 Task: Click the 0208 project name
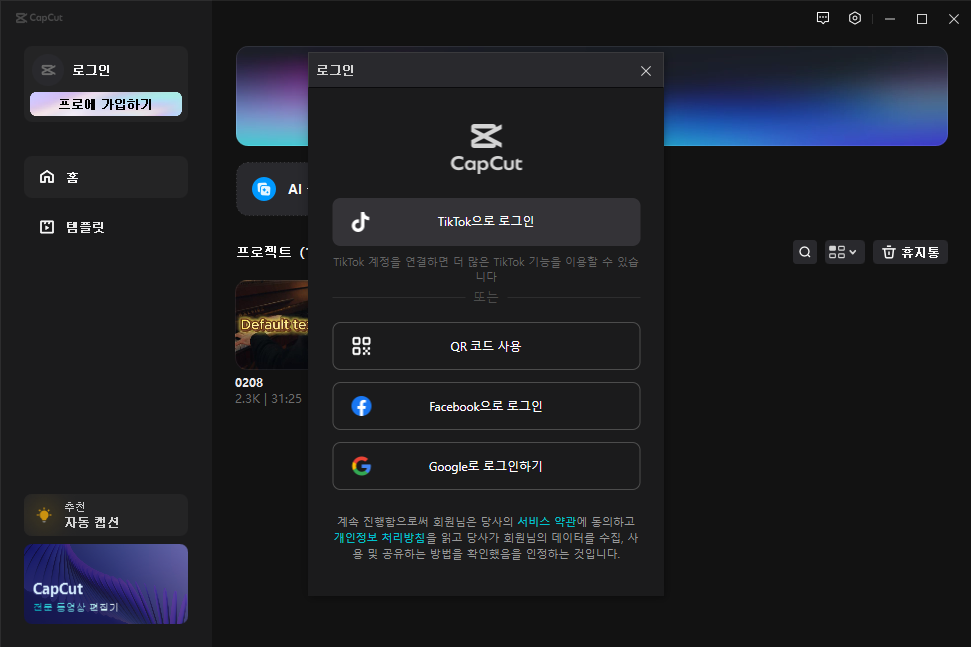click(x=249, y=383)
